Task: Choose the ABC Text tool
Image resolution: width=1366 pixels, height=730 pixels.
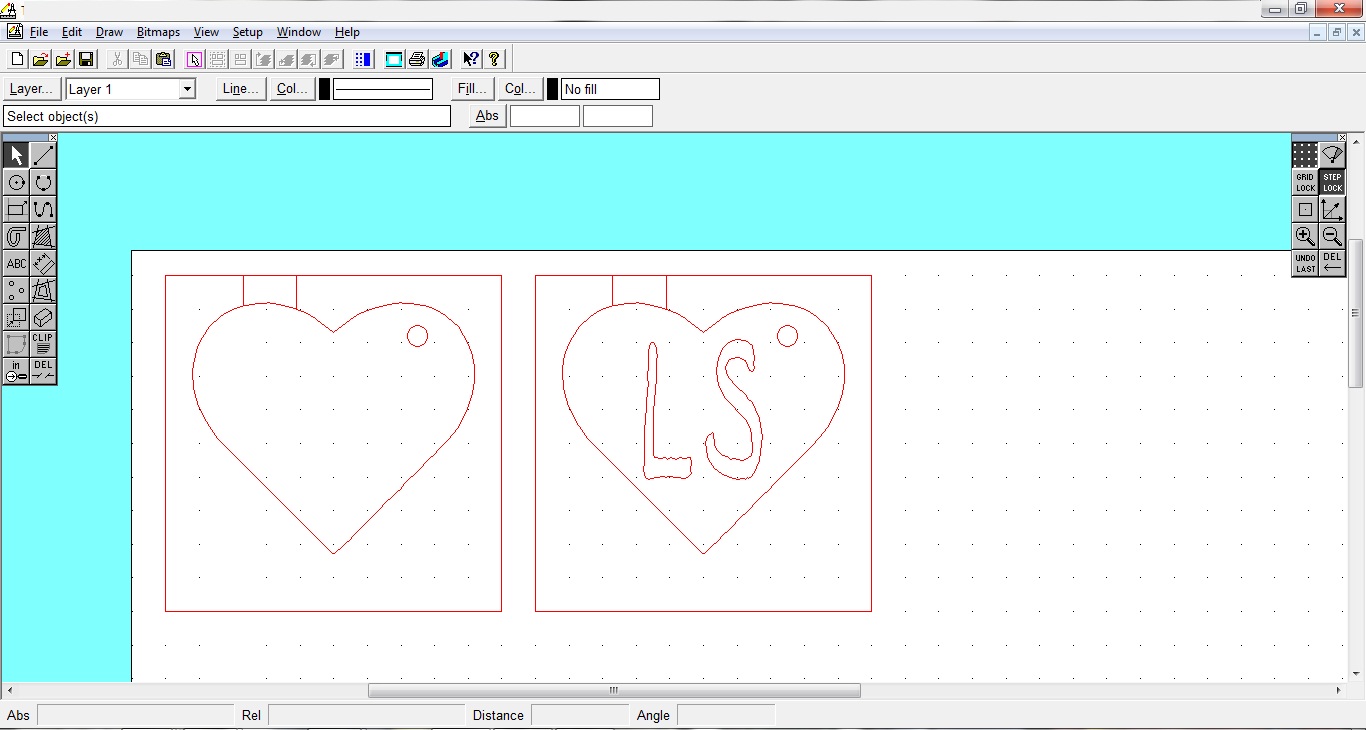Action: point(16,263)
